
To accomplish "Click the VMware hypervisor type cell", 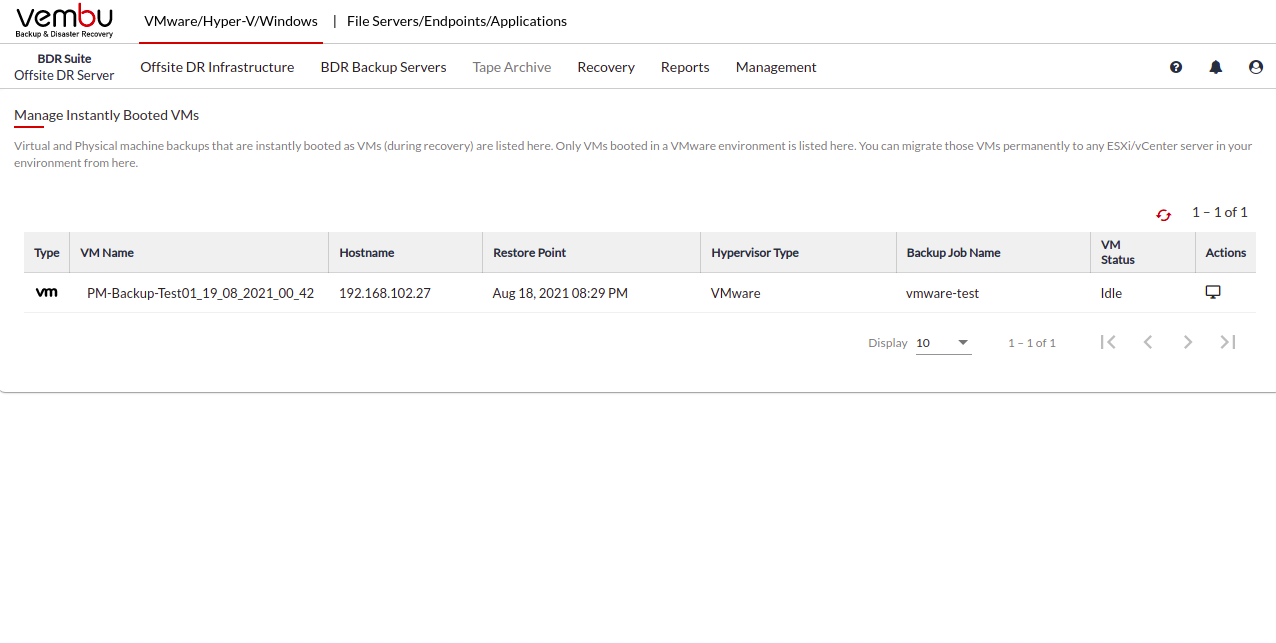I will click(736, 293).
